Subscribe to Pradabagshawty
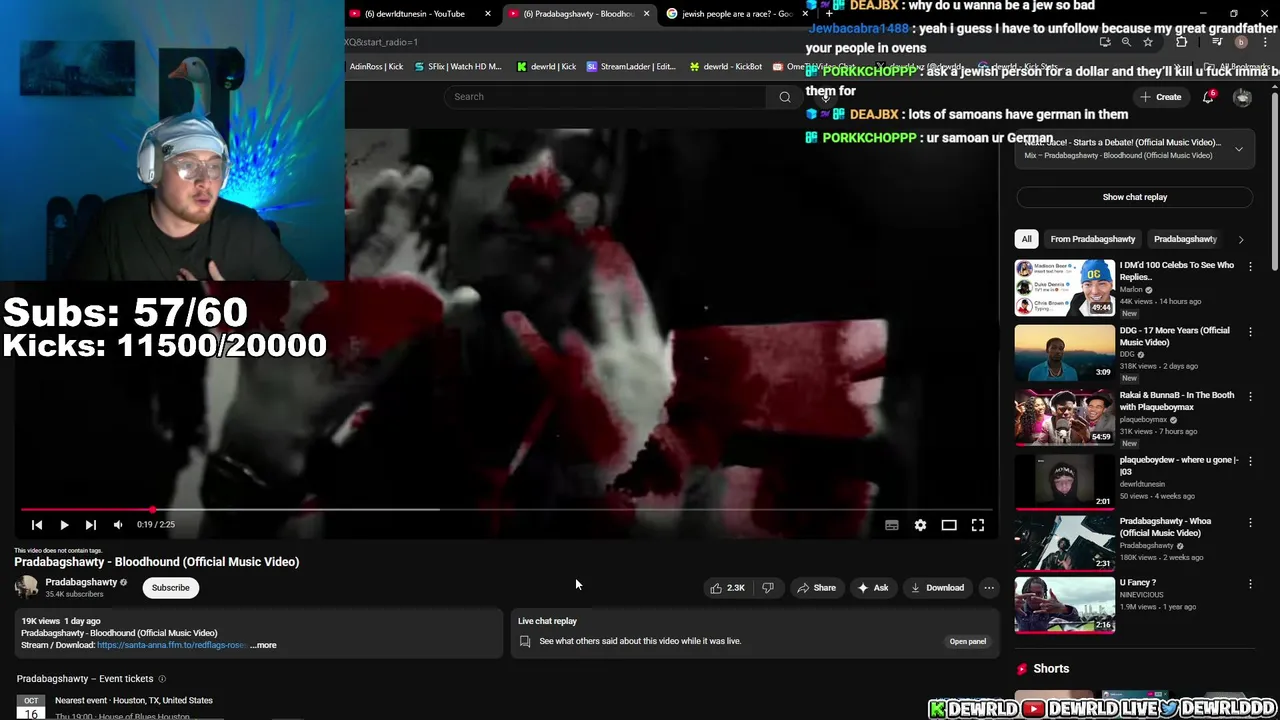The height and width of the screenshot is (720, 1280). (x=171, y=588)
